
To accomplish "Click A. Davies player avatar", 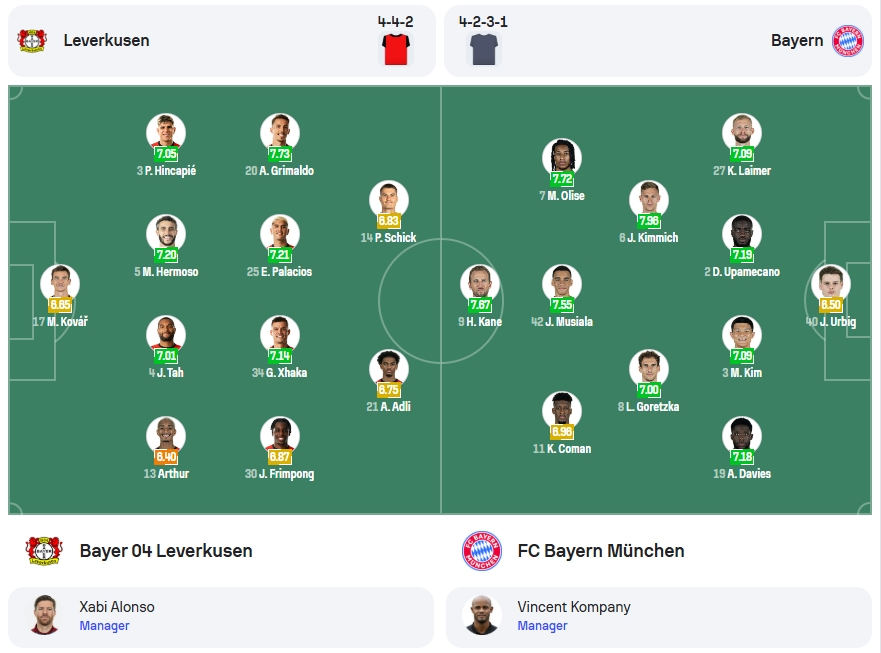I will pos(742,436).
